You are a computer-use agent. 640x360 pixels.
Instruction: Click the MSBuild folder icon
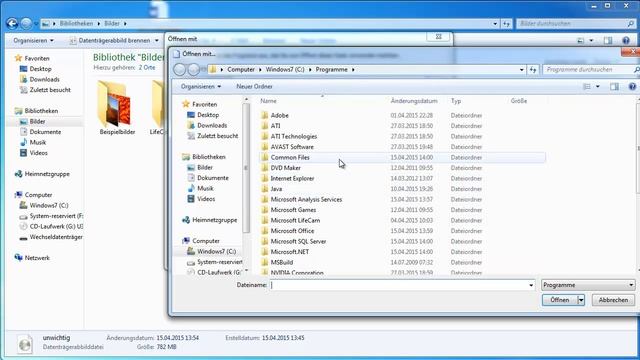(x=264, y=262)
